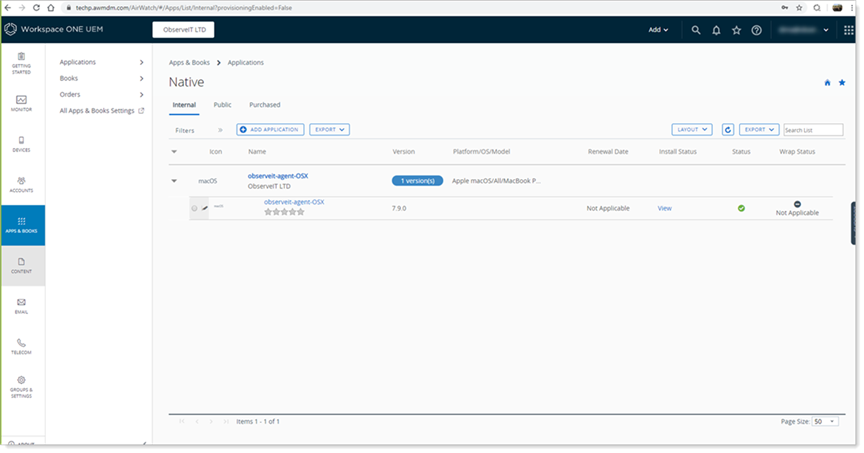Collapse the macOS observeit-agent-OSX row
Screen dimensions: 864x453
point(174,181)
